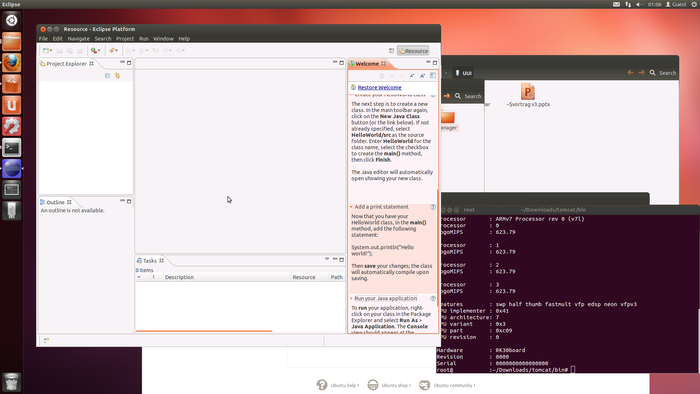Open the Tasks view menu triangle
The height and width of the screenshot is (394, 700).
327,259
